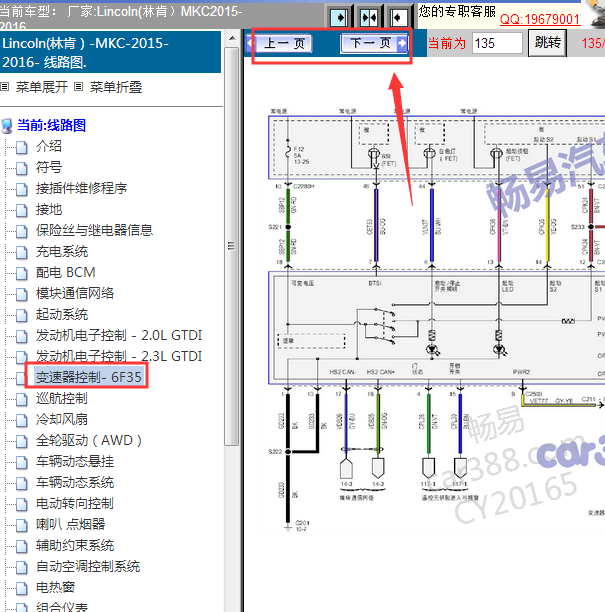Open the 介绍 page
605x612 pixels.
(49, 146)
